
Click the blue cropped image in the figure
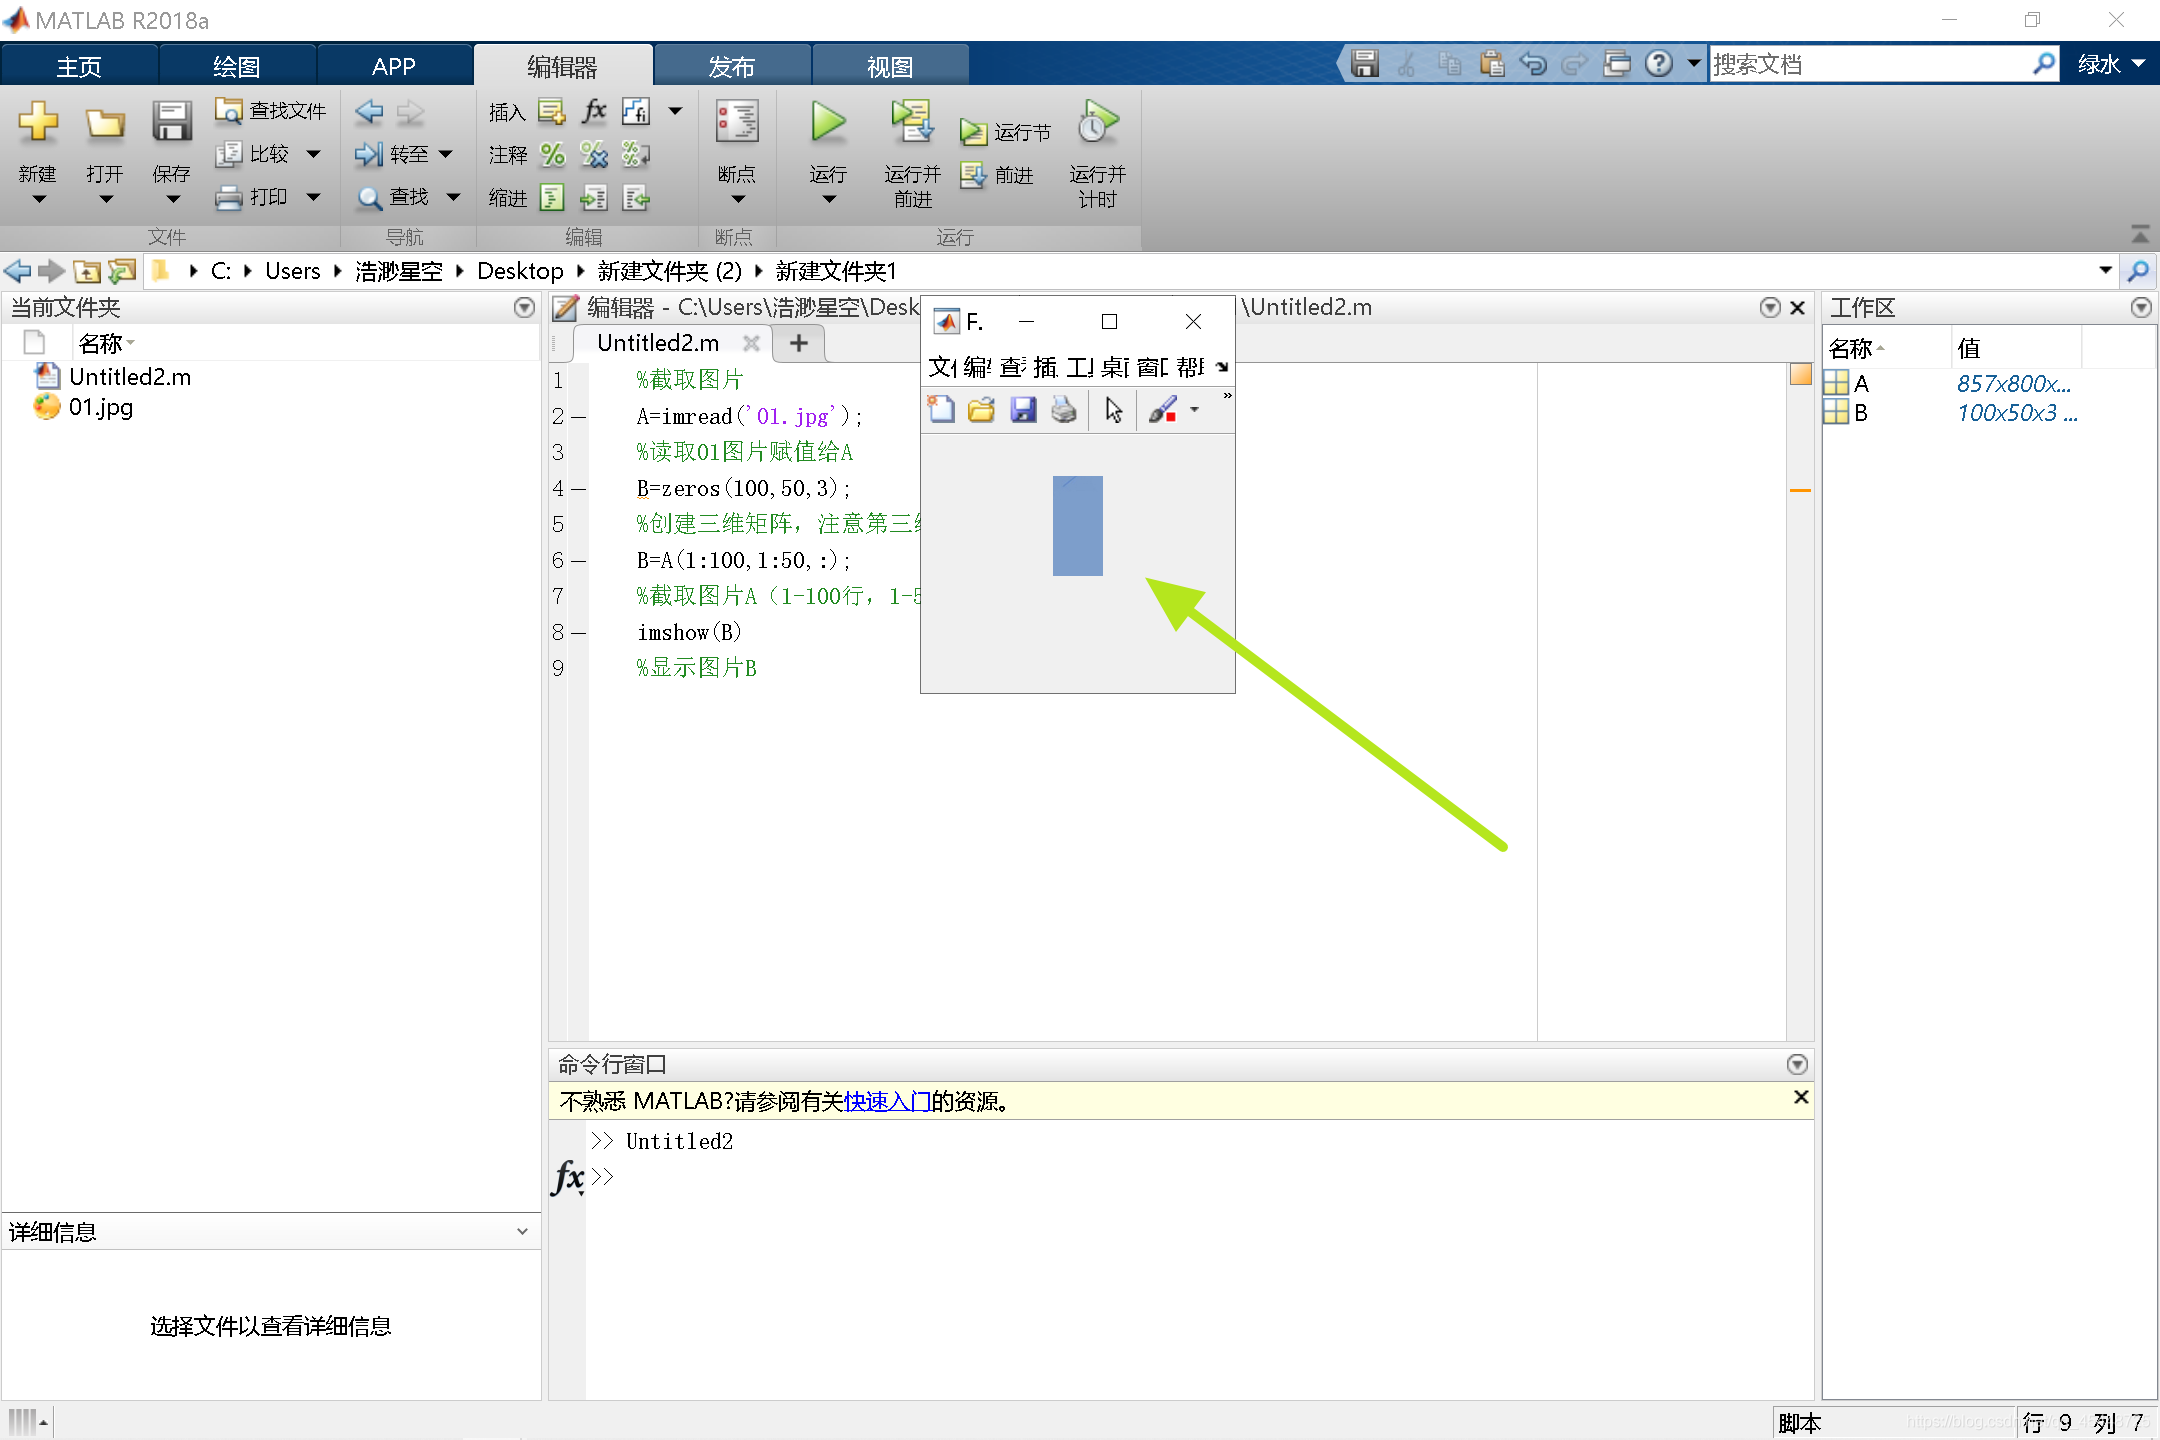[x=1077, y=526]
